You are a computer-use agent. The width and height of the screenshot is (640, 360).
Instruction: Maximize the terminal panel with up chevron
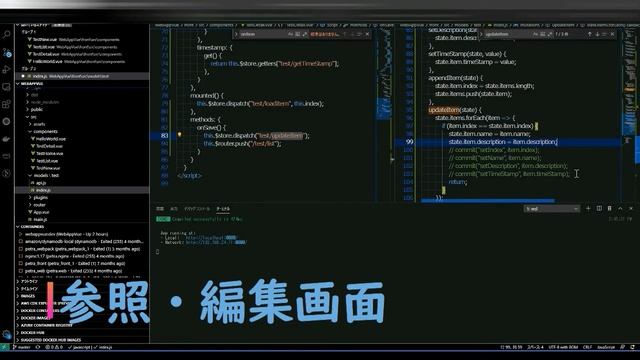click(620, 209)
